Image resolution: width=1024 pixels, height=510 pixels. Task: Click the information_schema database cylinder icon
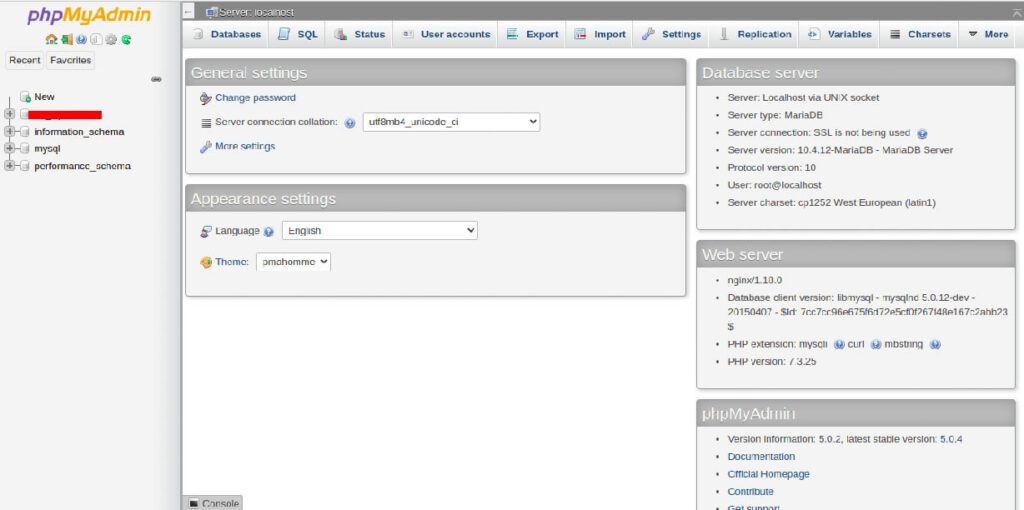click(x=25, y=131)
